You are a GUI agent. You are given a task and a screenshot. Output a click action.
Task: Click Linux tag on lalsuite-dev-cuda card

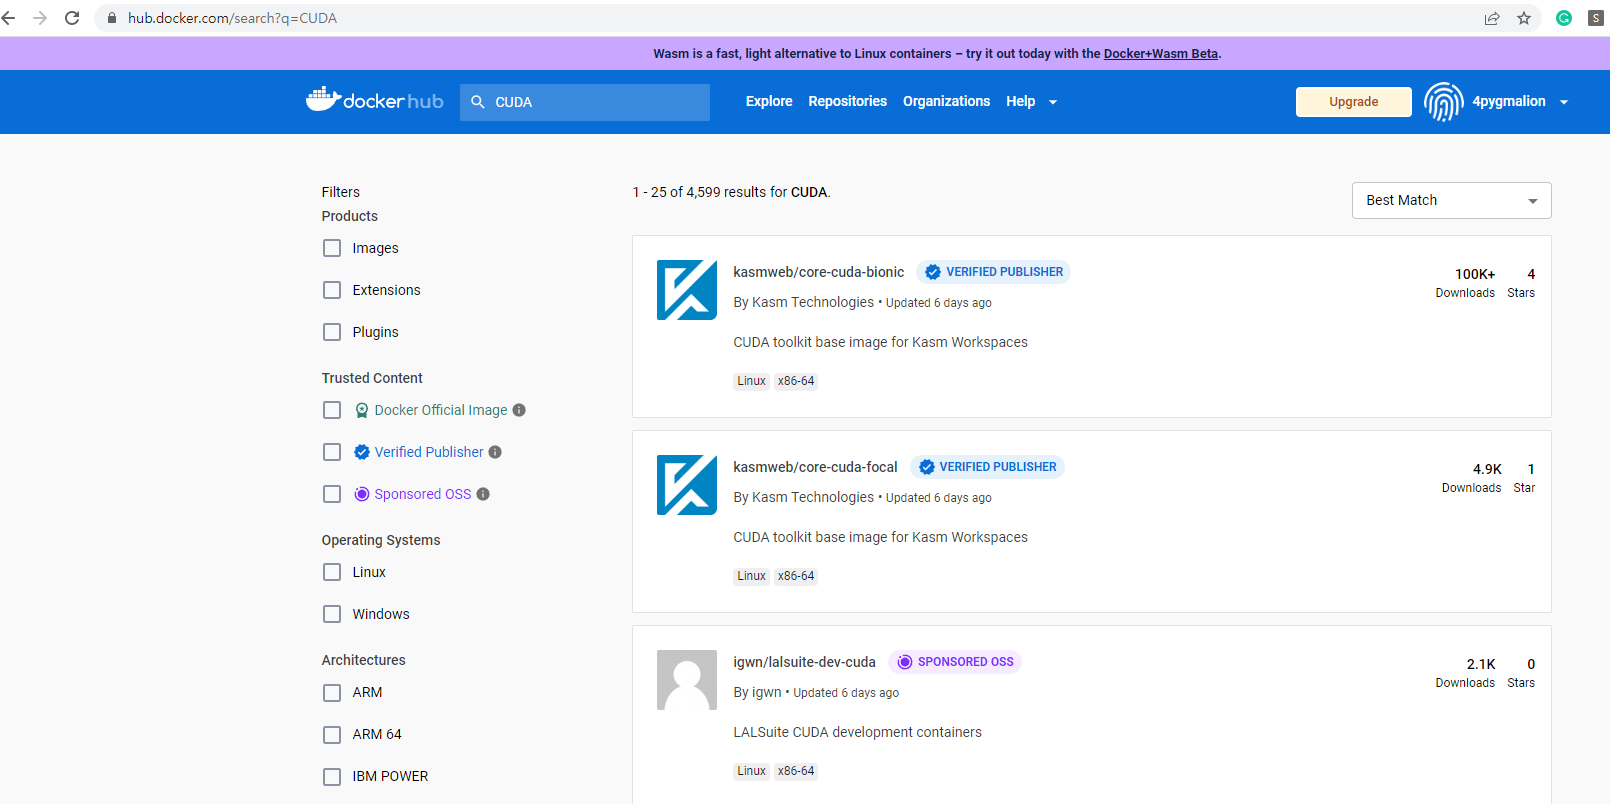point(751,771)
